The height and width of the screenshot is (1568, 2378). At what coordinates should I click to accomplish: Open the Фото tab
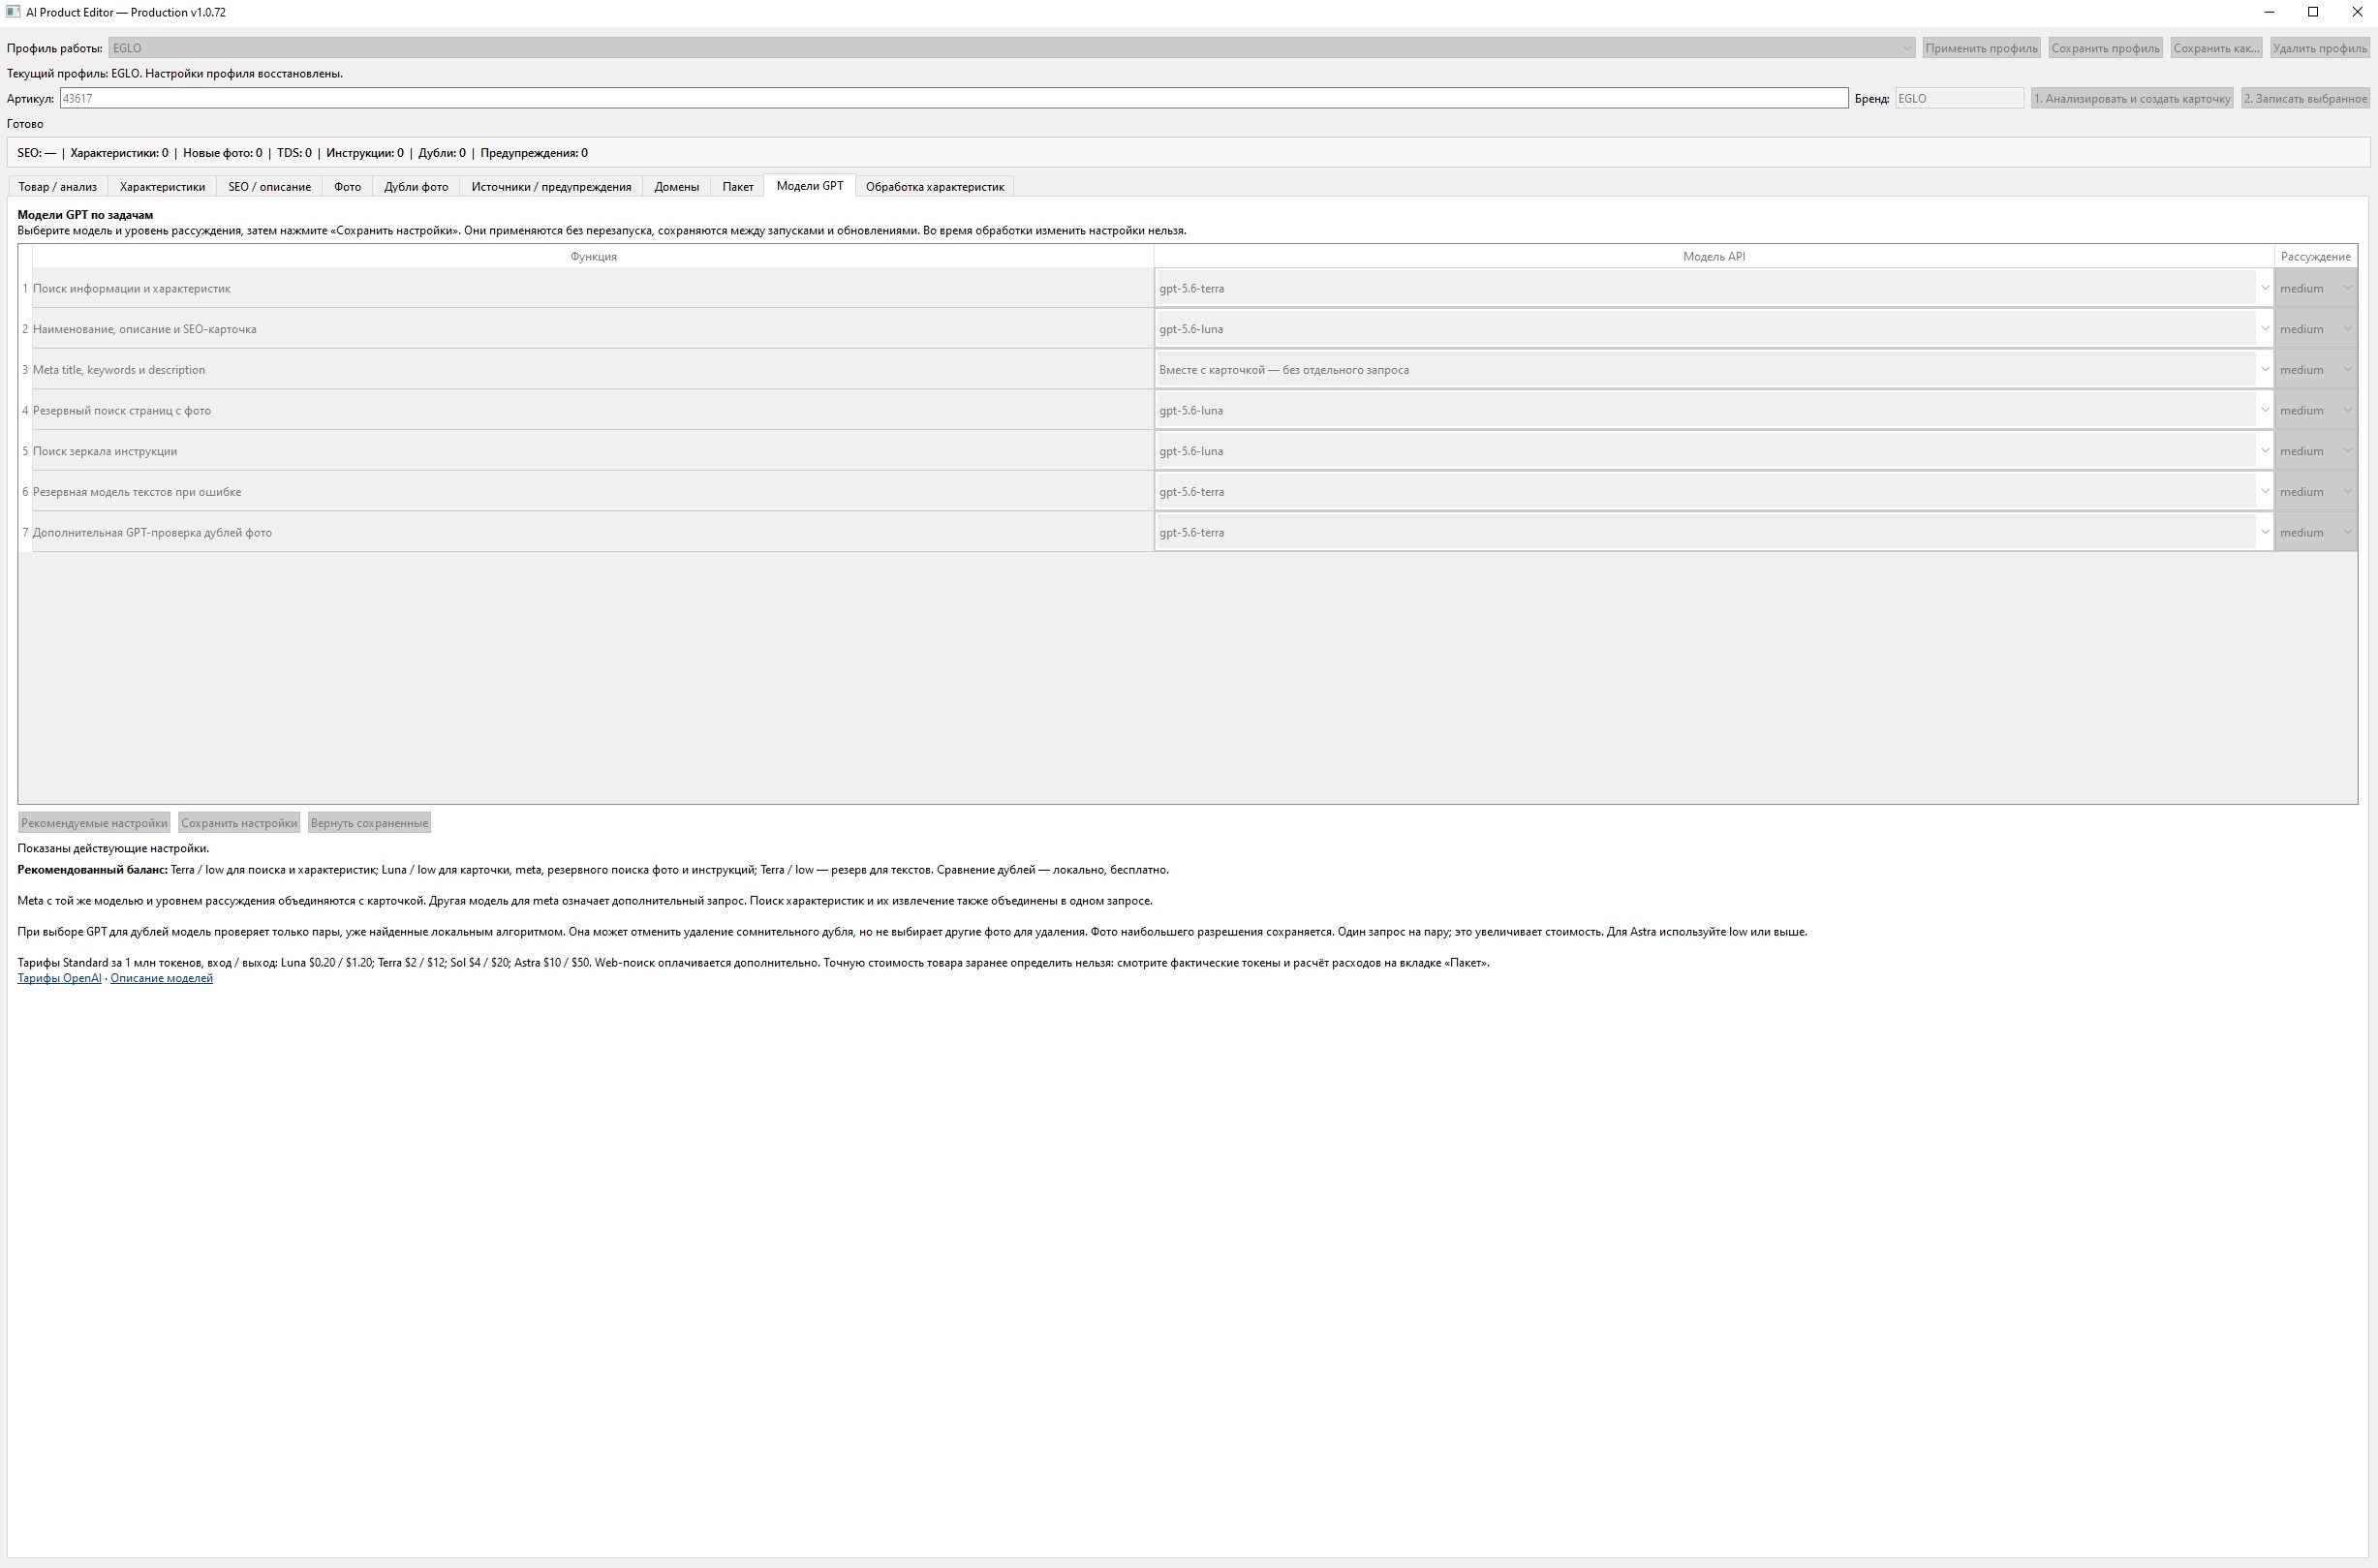pyautogui.click(x=347, y=187)
